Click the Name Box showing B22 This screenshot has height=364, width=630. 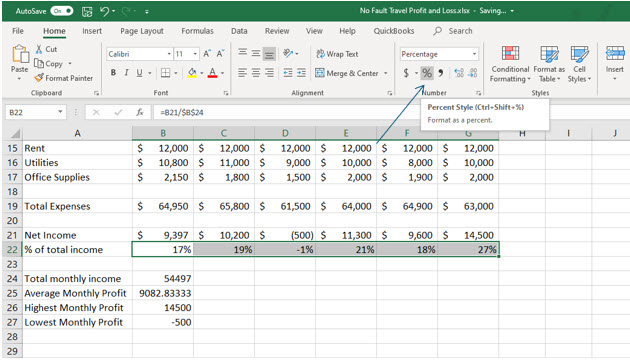31,112
